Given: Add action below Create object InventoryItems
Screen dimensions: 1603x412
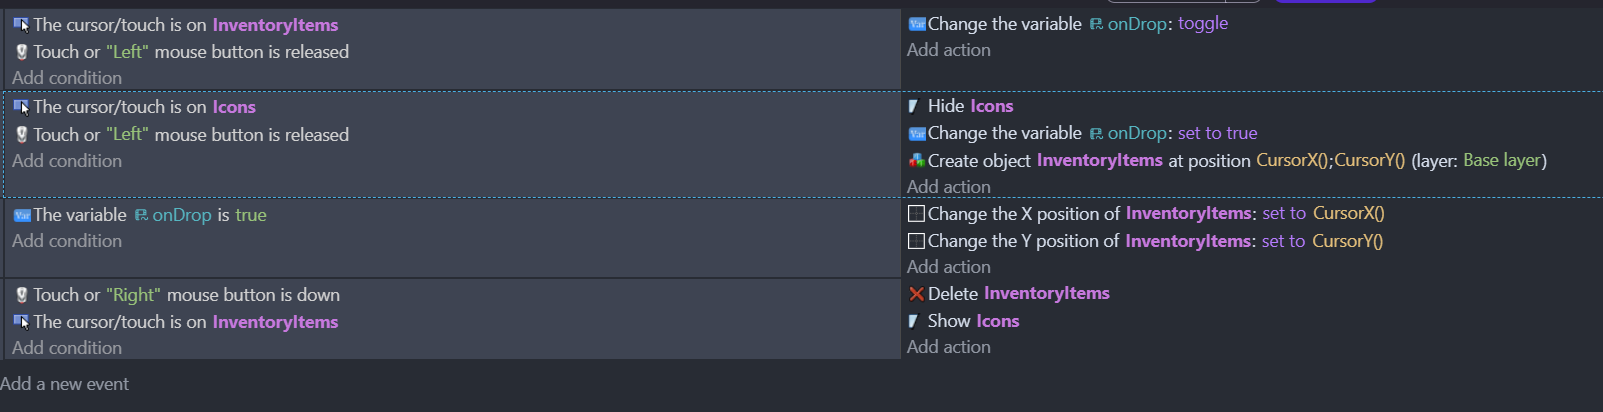Looking at the screenshot, I should pos(948,187).
